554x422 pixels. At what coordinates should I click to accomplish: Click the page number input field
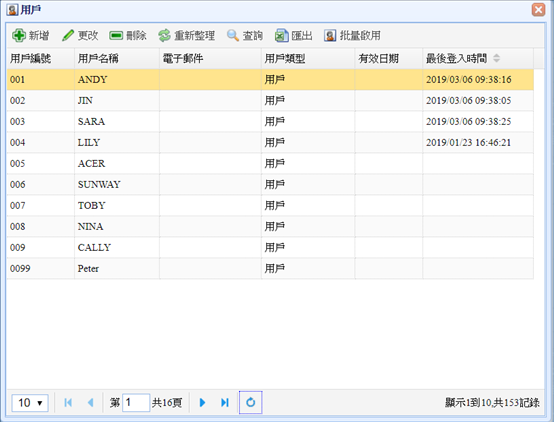click(136, 403)
